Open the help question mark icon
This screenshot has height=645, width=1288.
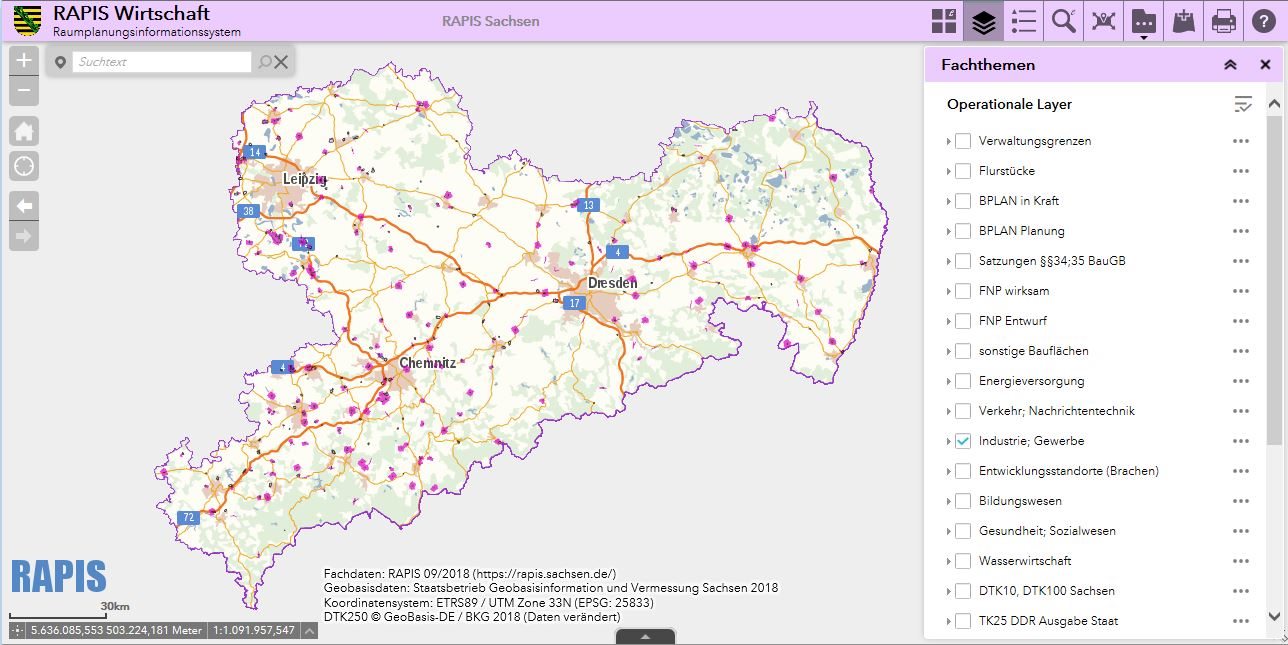point(1264,21)
